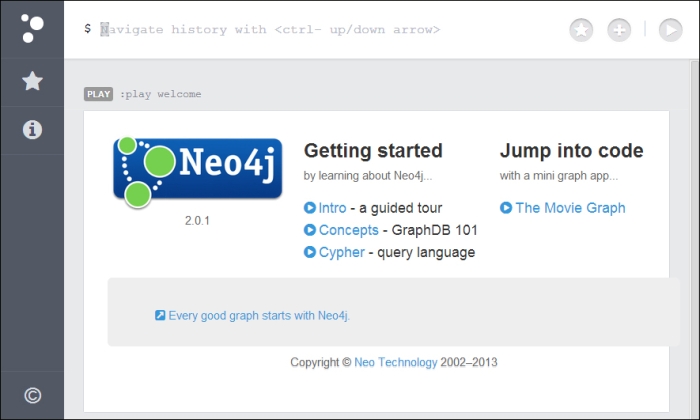Image resolution: width=700 pixels, height=420 pixels.
Task: Save the query as favorite using star button
Action: tap(581, 30)
